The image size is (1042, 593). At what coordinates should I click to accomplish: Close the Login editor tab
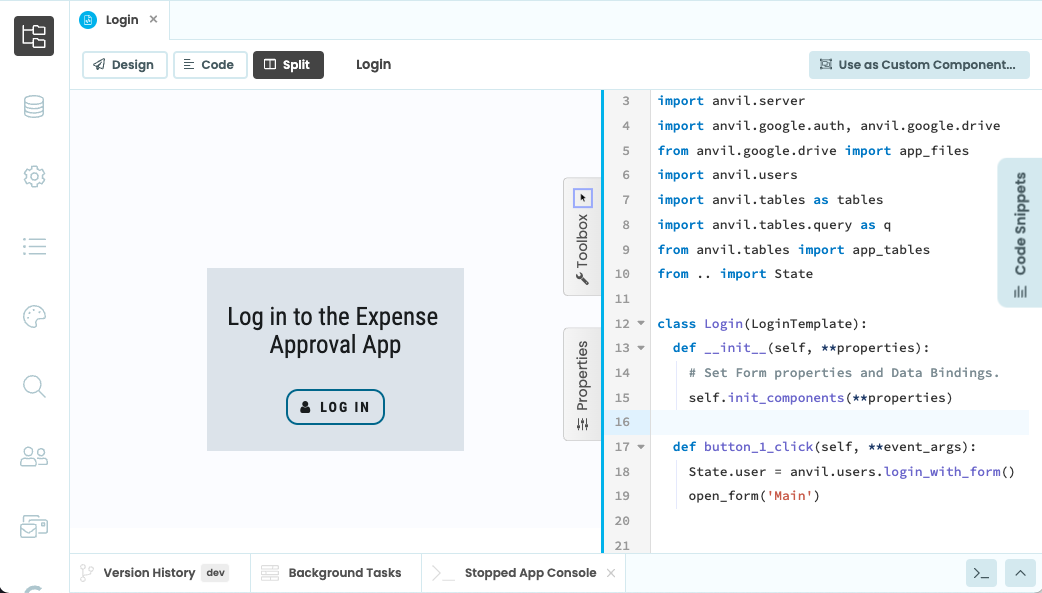(153, 20)
